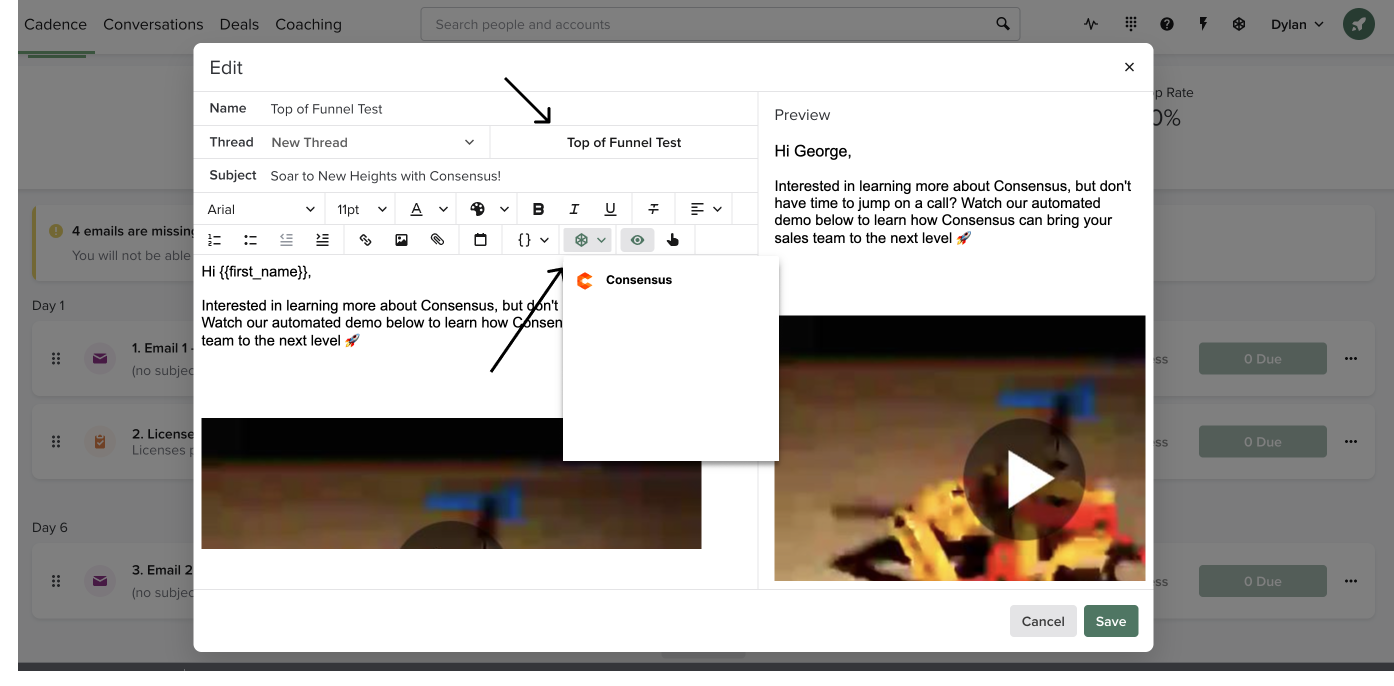Toggle strikethrough formatting in the editor
The image size is (1394, 686).
(653, 209)
